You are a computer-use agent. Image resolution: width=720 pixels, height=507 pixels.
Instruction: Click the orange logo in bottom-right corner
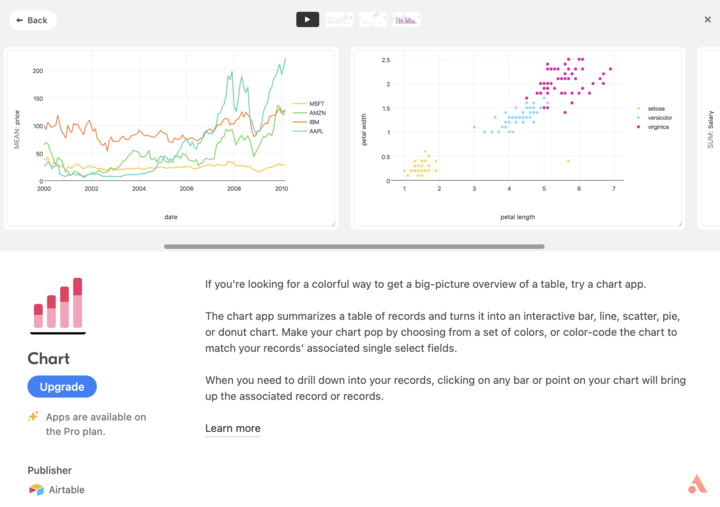tap(697, 484)
